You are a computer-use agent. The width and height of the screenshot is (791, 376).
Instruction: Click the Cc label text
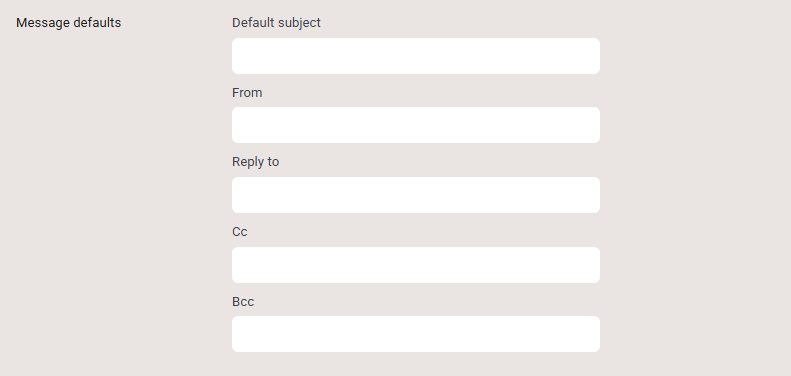(240, 232)
